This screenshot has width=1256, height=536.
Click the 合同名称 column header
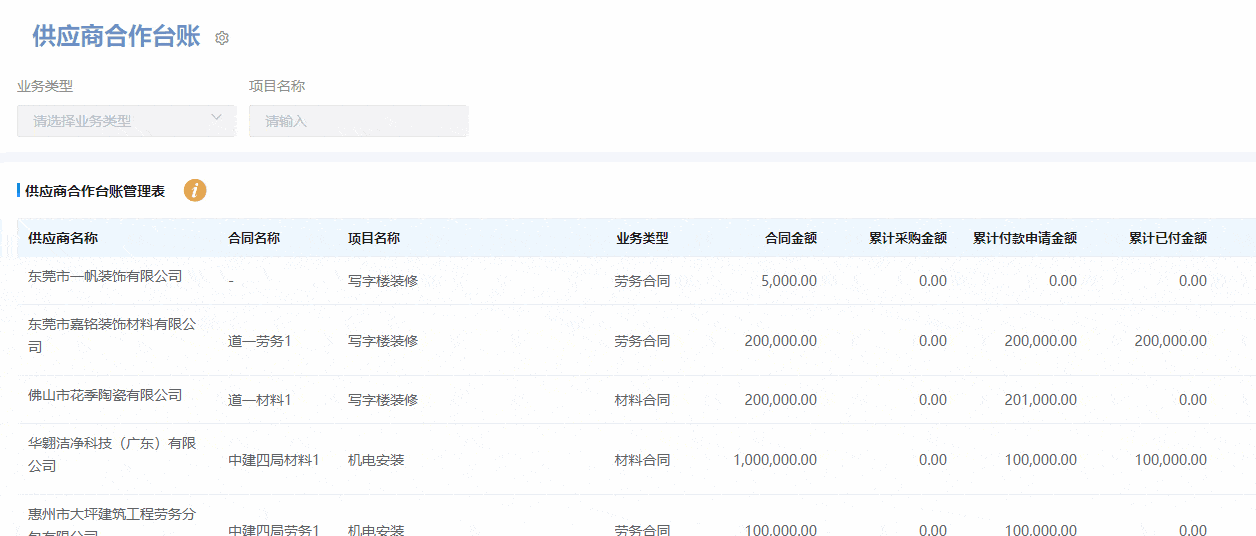(x=254, y=238)
